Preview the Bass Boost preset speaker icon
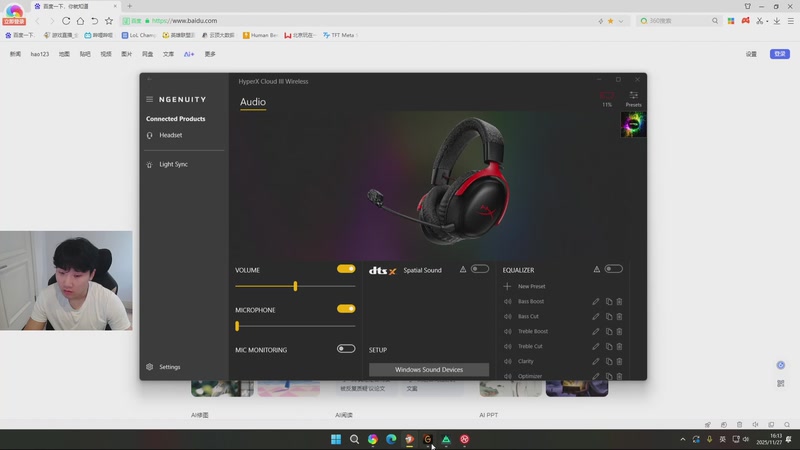 pyautogui.click(x=508, y=302)
